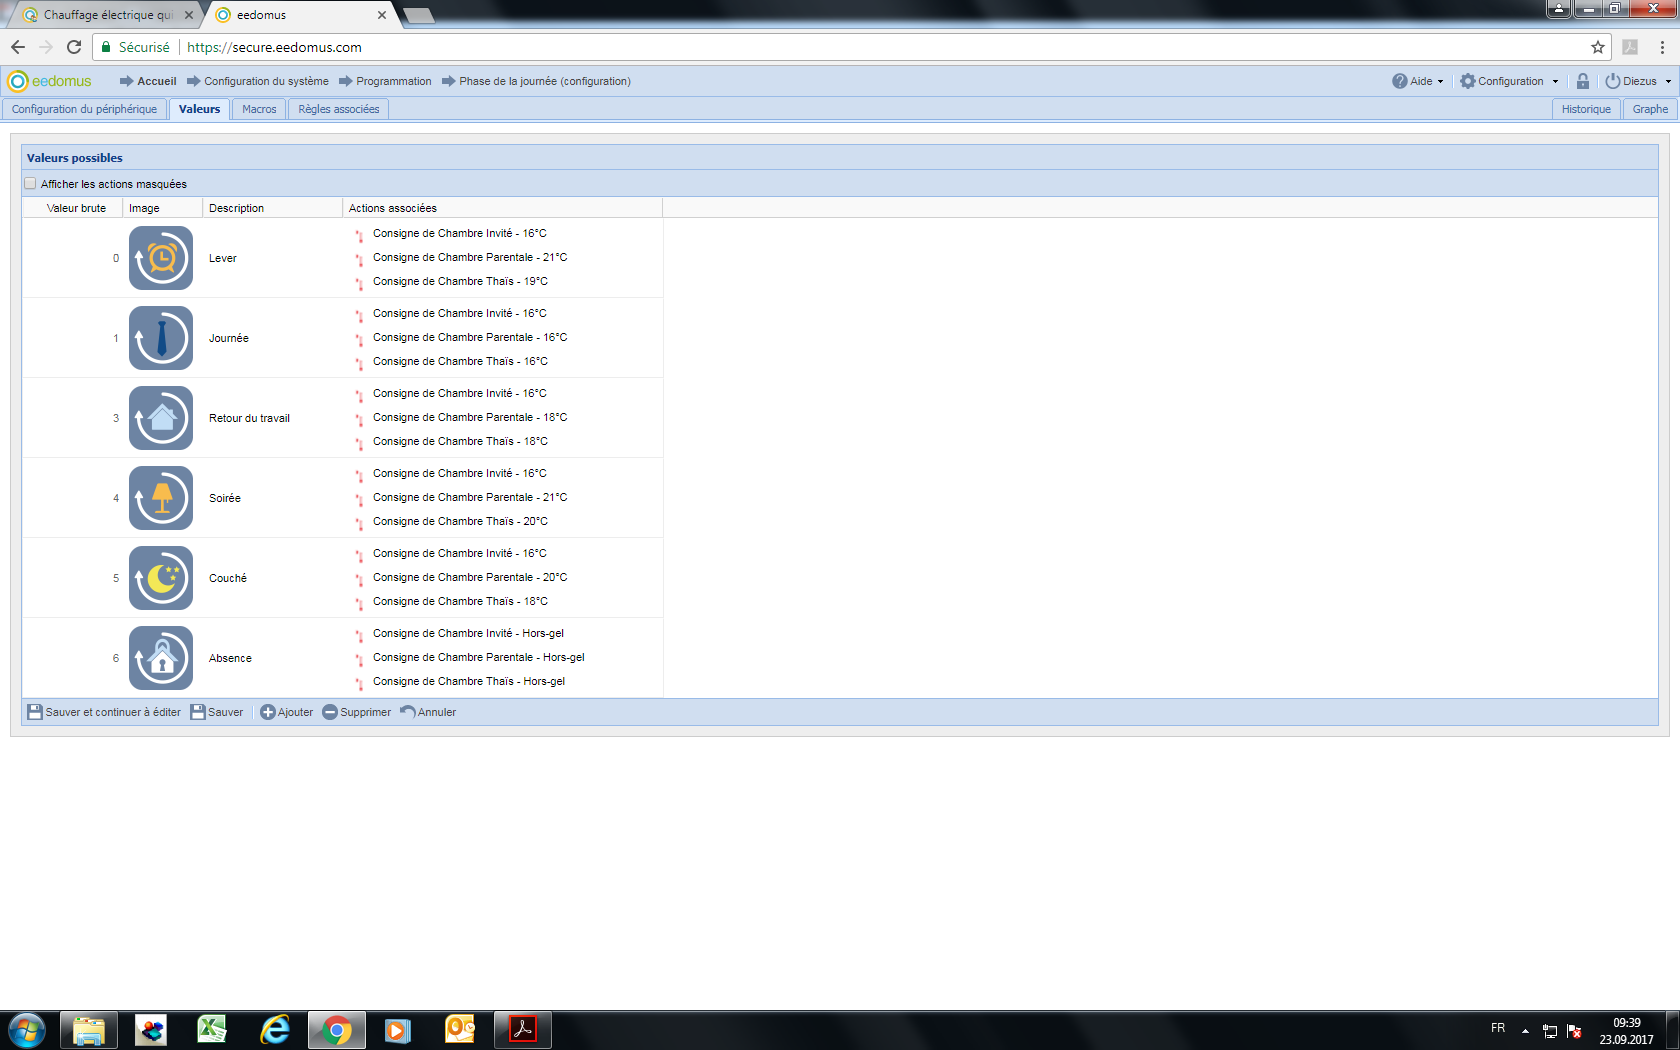The height and width of the screenshot is (1050, 1680).
Task: Select the Retour du travail house icon
Action: click(160, 418)
